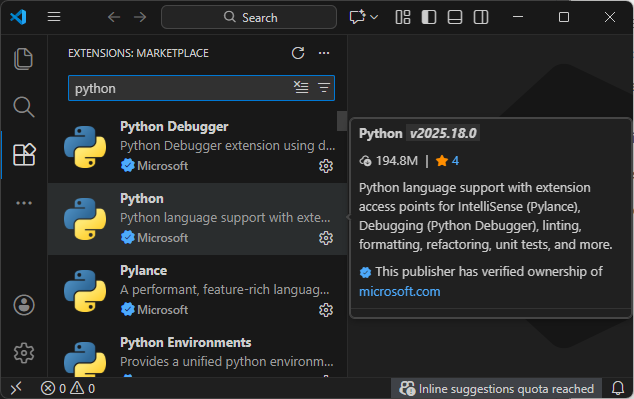Open Views and More Actions menu
The image size is (634, 399).
324,53
